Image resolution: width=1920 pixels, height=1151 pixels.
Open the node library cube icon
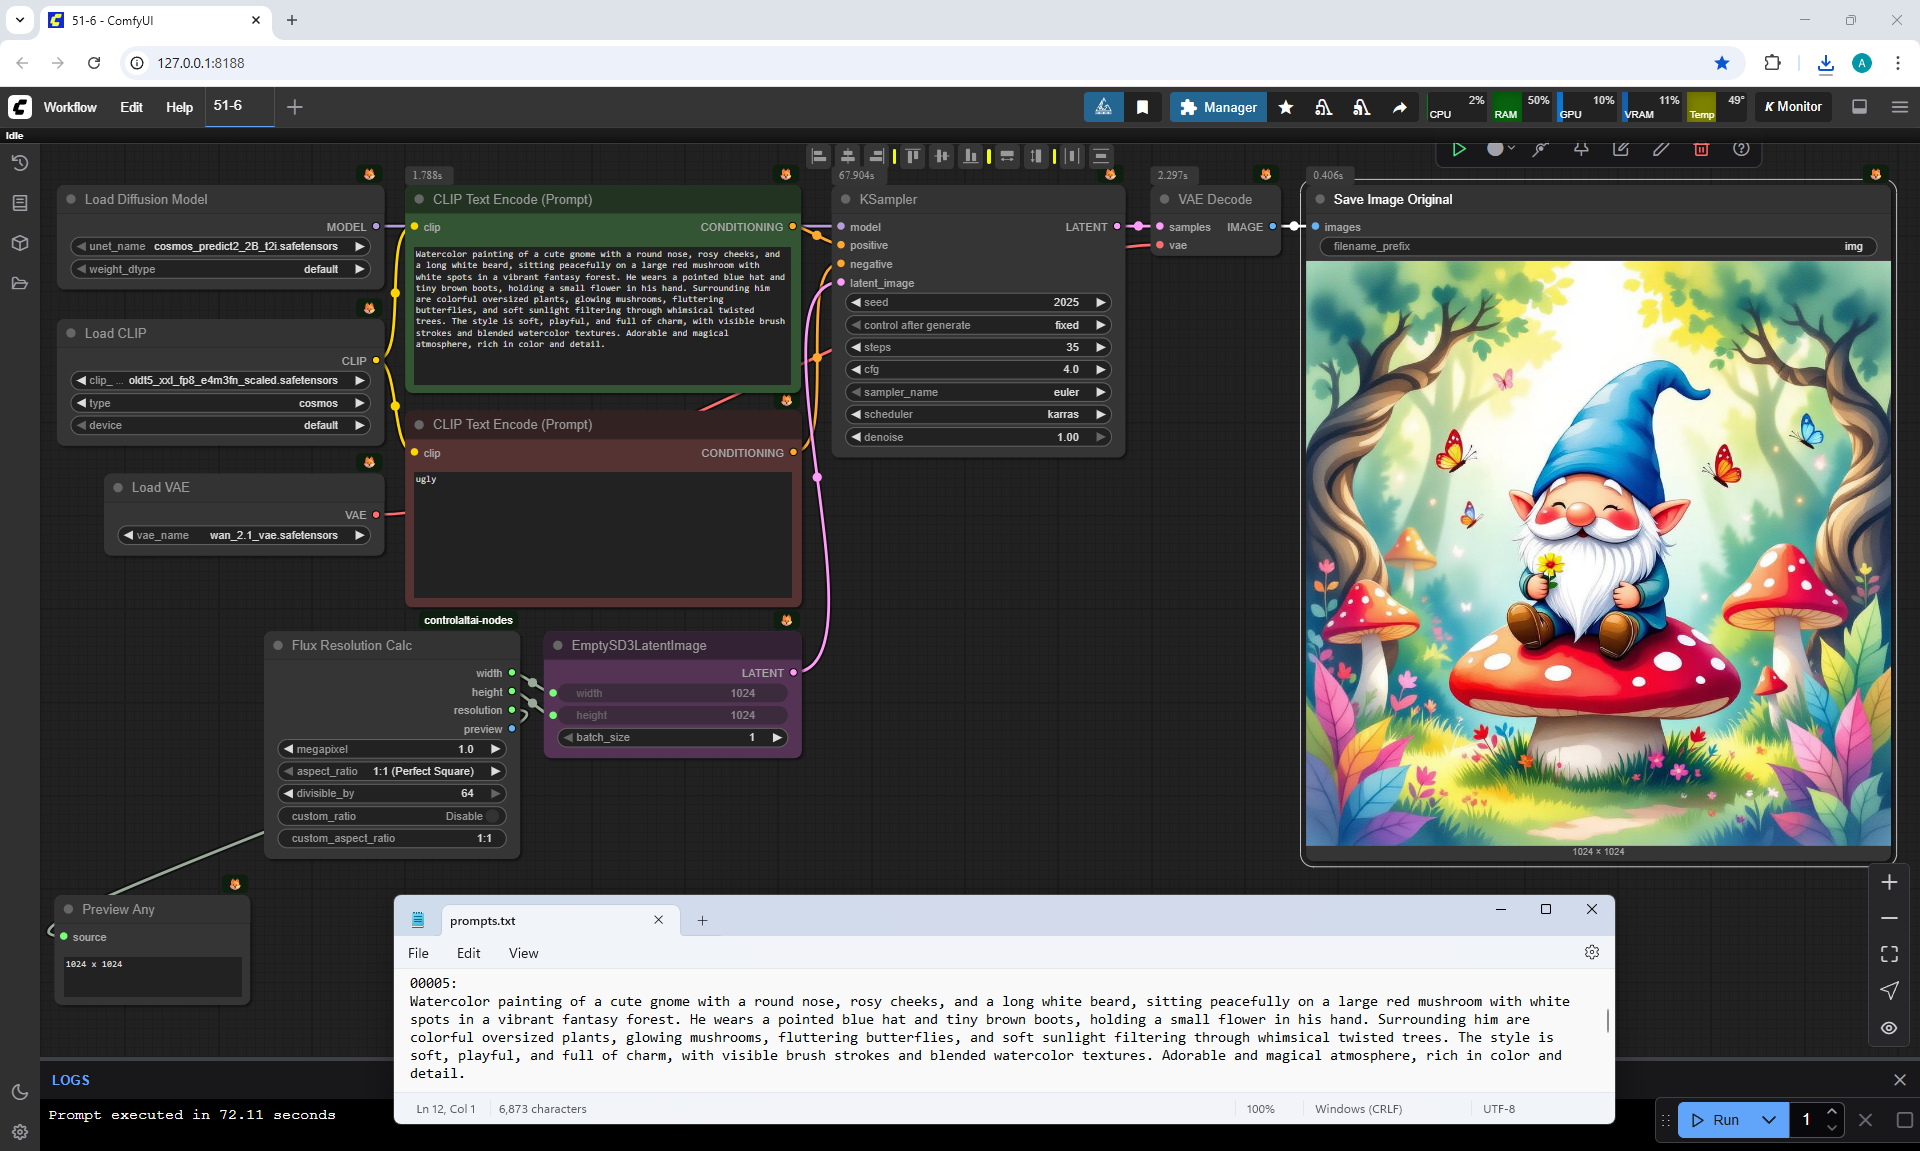(x=19, y=243)
